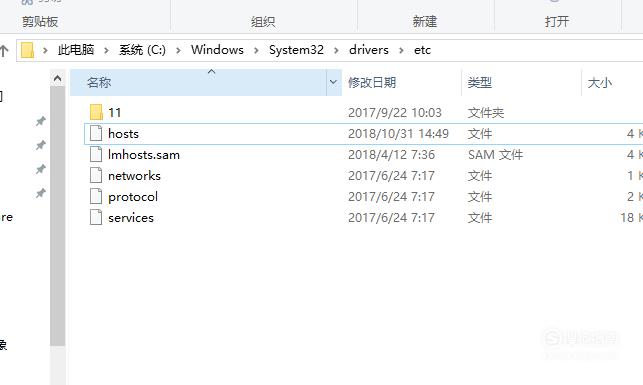
Task: Go to drivers in the breadcrumb
Action: tap(369, 50)
